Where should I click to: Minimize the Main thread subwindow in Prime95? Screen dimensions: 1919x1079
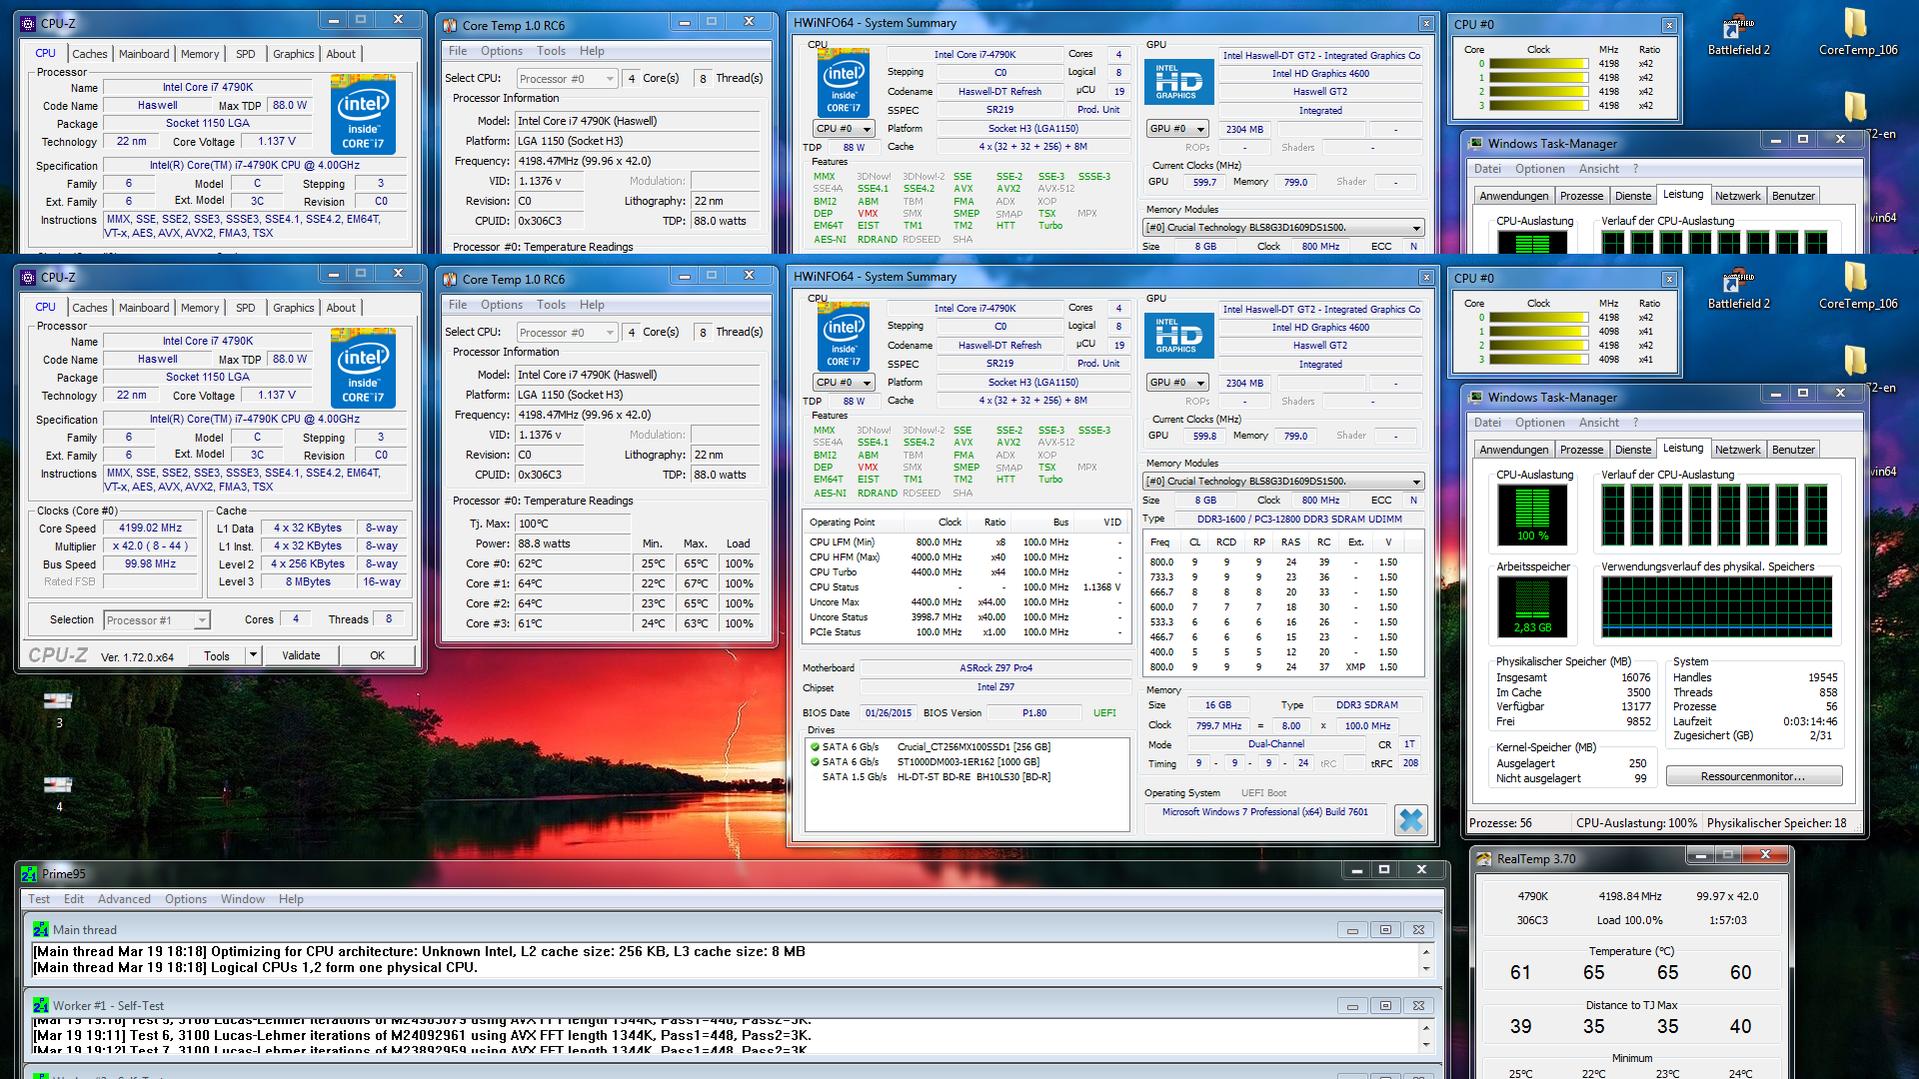tap(1352, 930)
